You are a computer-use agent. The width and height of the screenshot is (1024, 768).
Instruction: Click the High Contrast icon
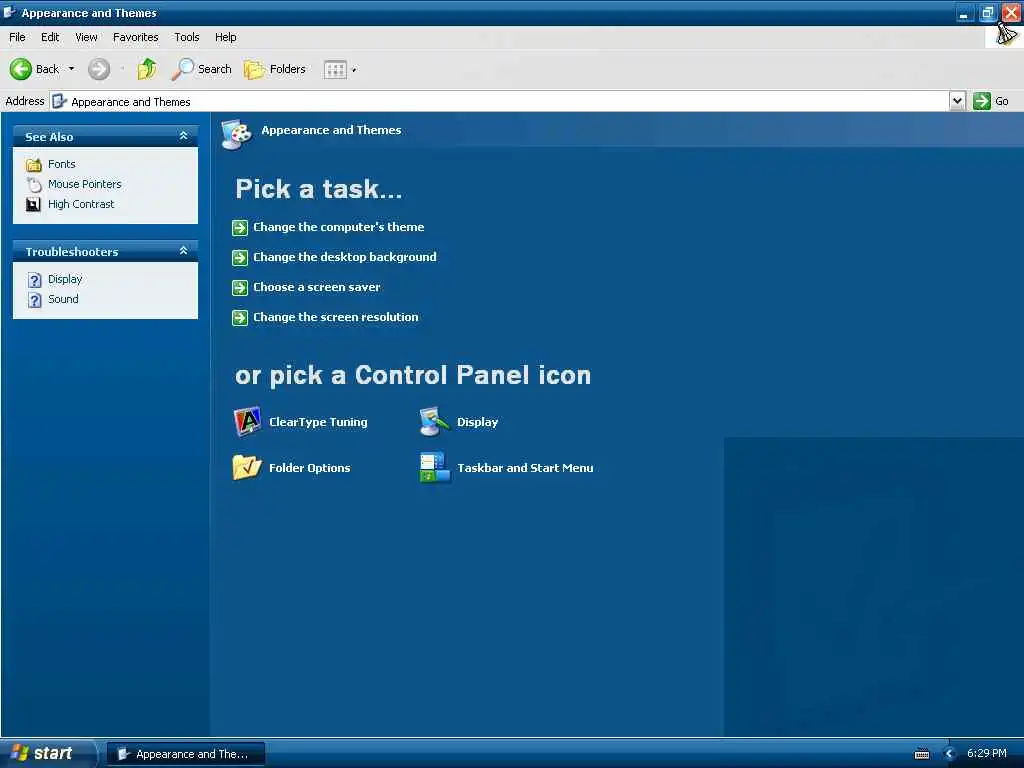pyautogui.click(x=33, y=204)
